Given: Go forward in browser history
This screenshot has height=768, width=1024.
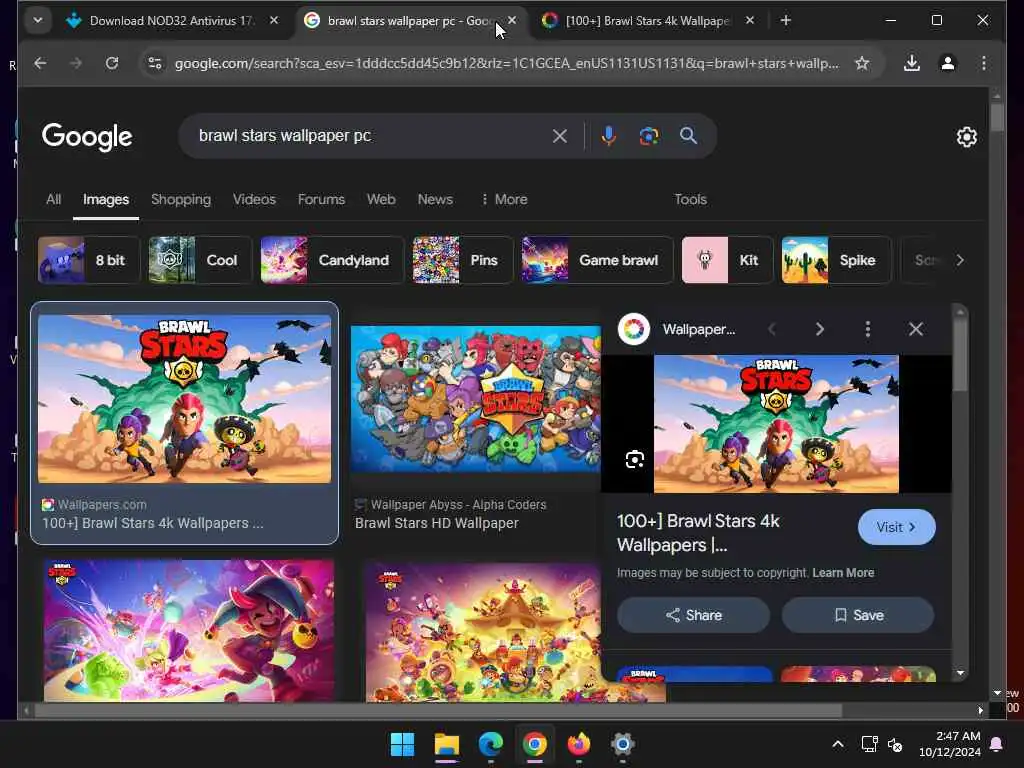Looking at the screenshot, I should pos(76,63).
